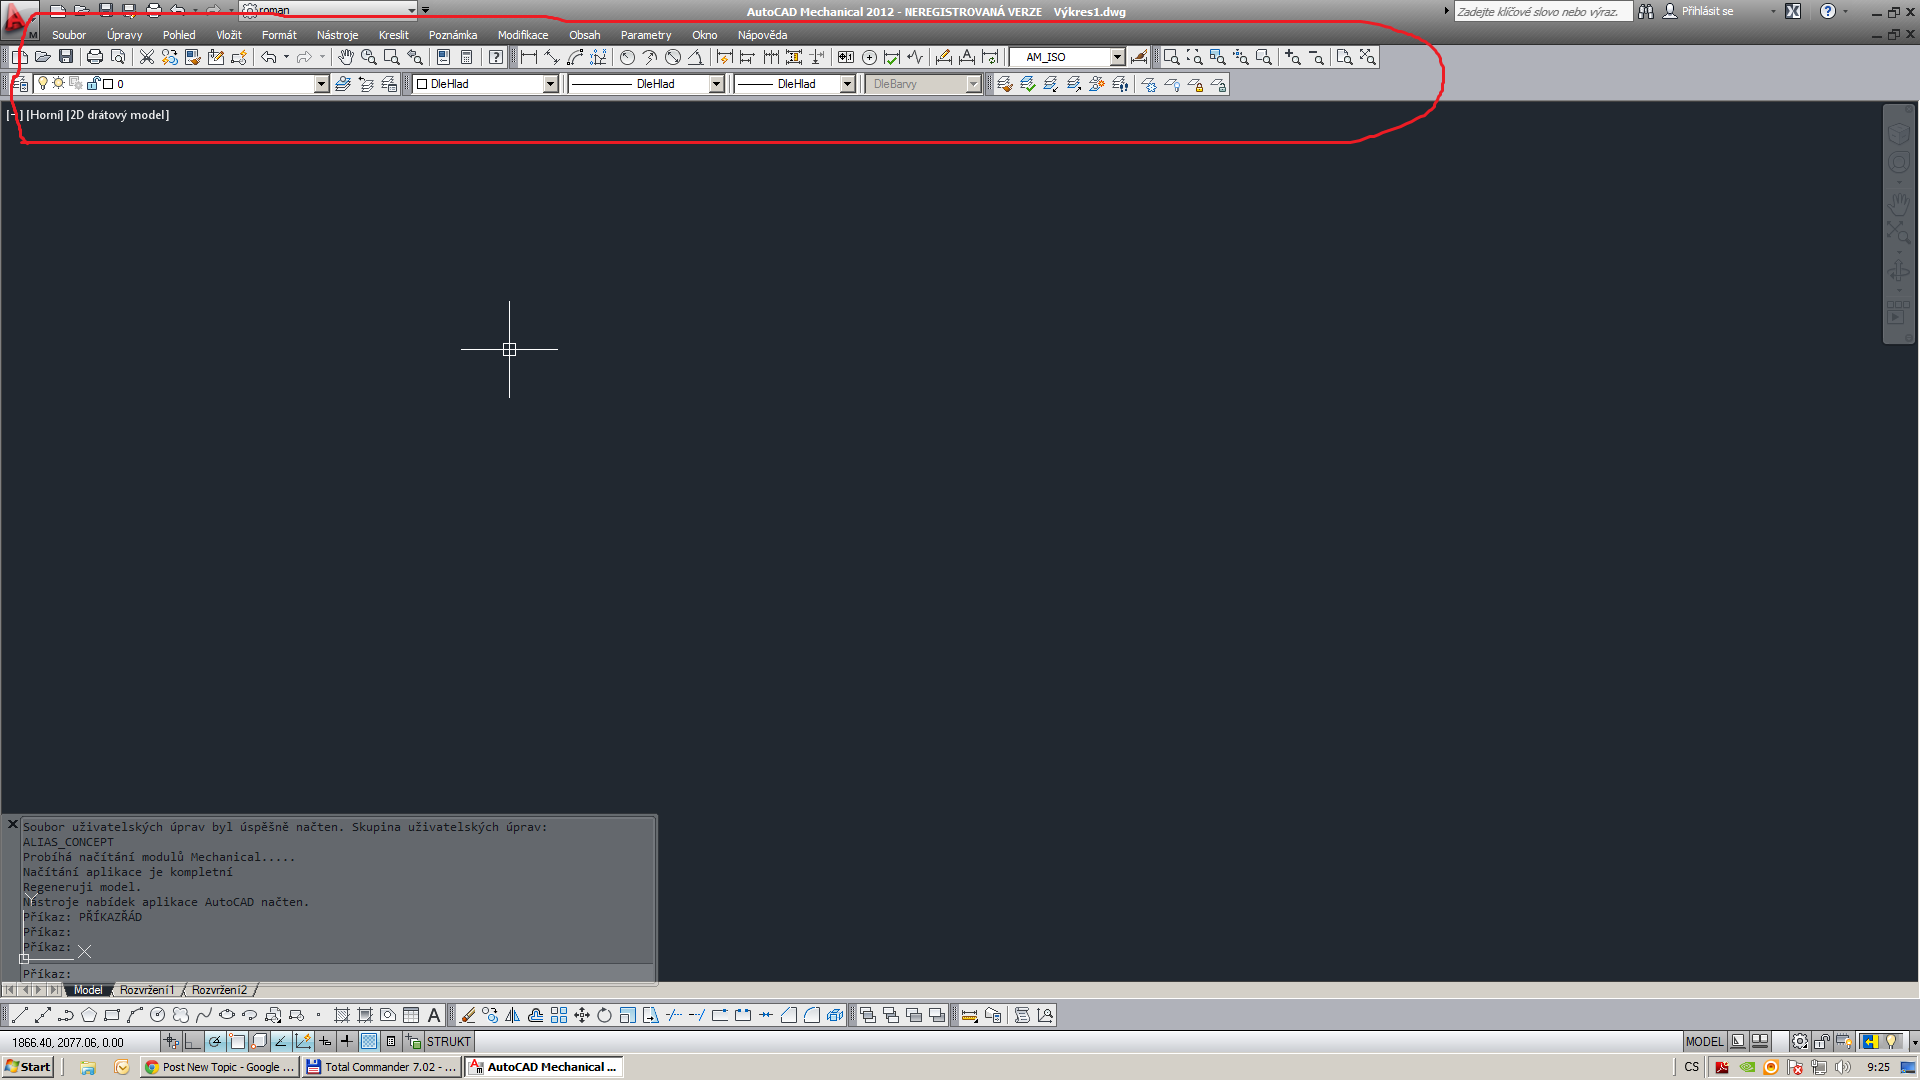Expand the roman workspace dropdown in the title bar
The height and width of the screenshot is (1080, 1920).
coord(411,10)
